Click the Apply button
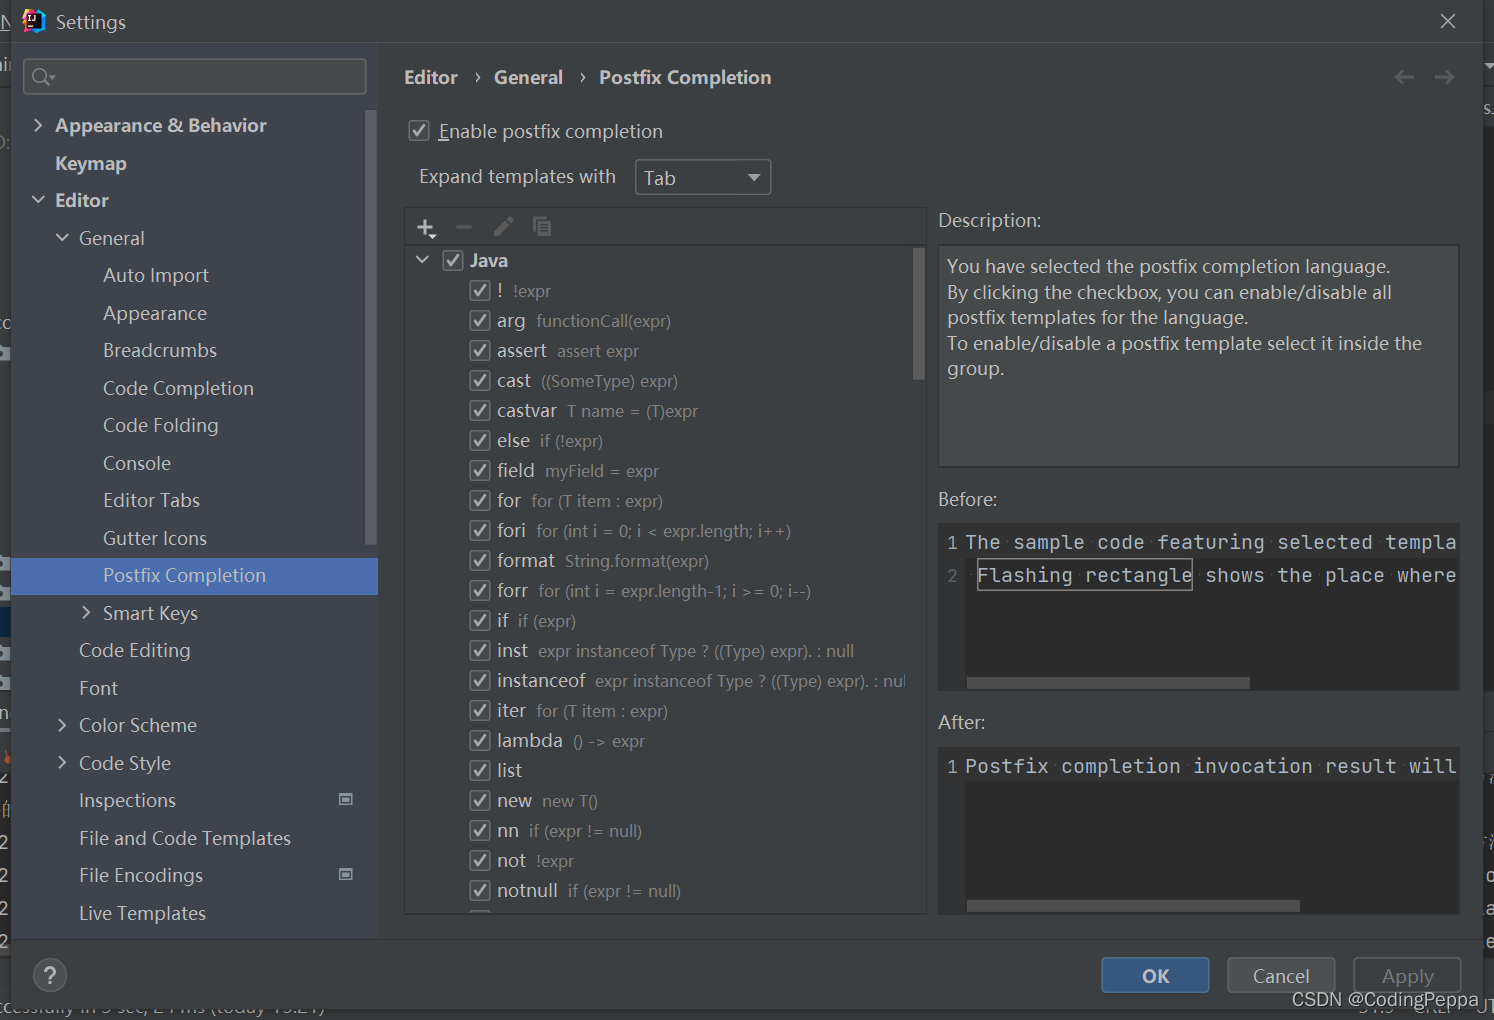The width and height of the screenshot is (1494, 1020). (x=1407, y=976)
